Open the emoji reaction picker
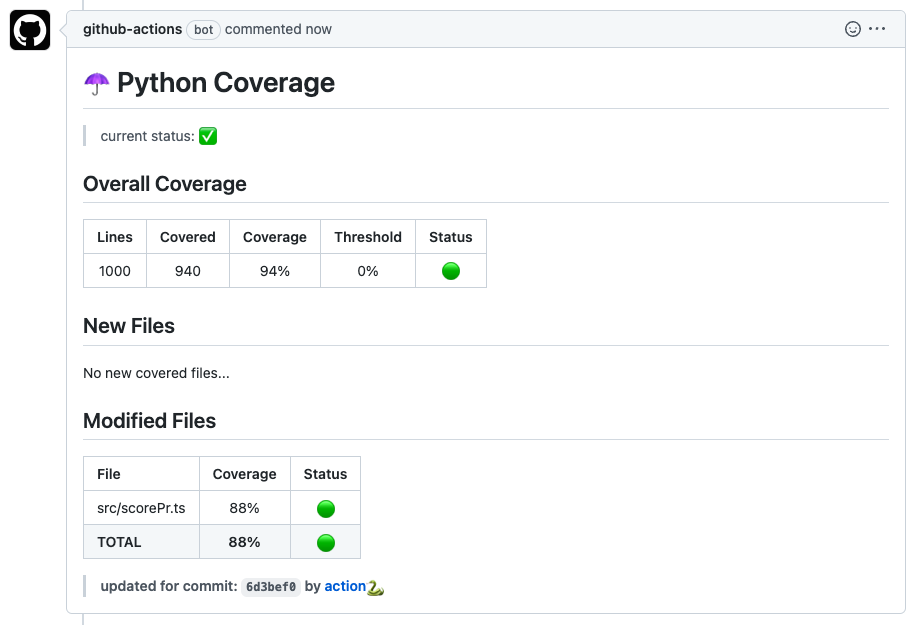 (x=854, y=29)
